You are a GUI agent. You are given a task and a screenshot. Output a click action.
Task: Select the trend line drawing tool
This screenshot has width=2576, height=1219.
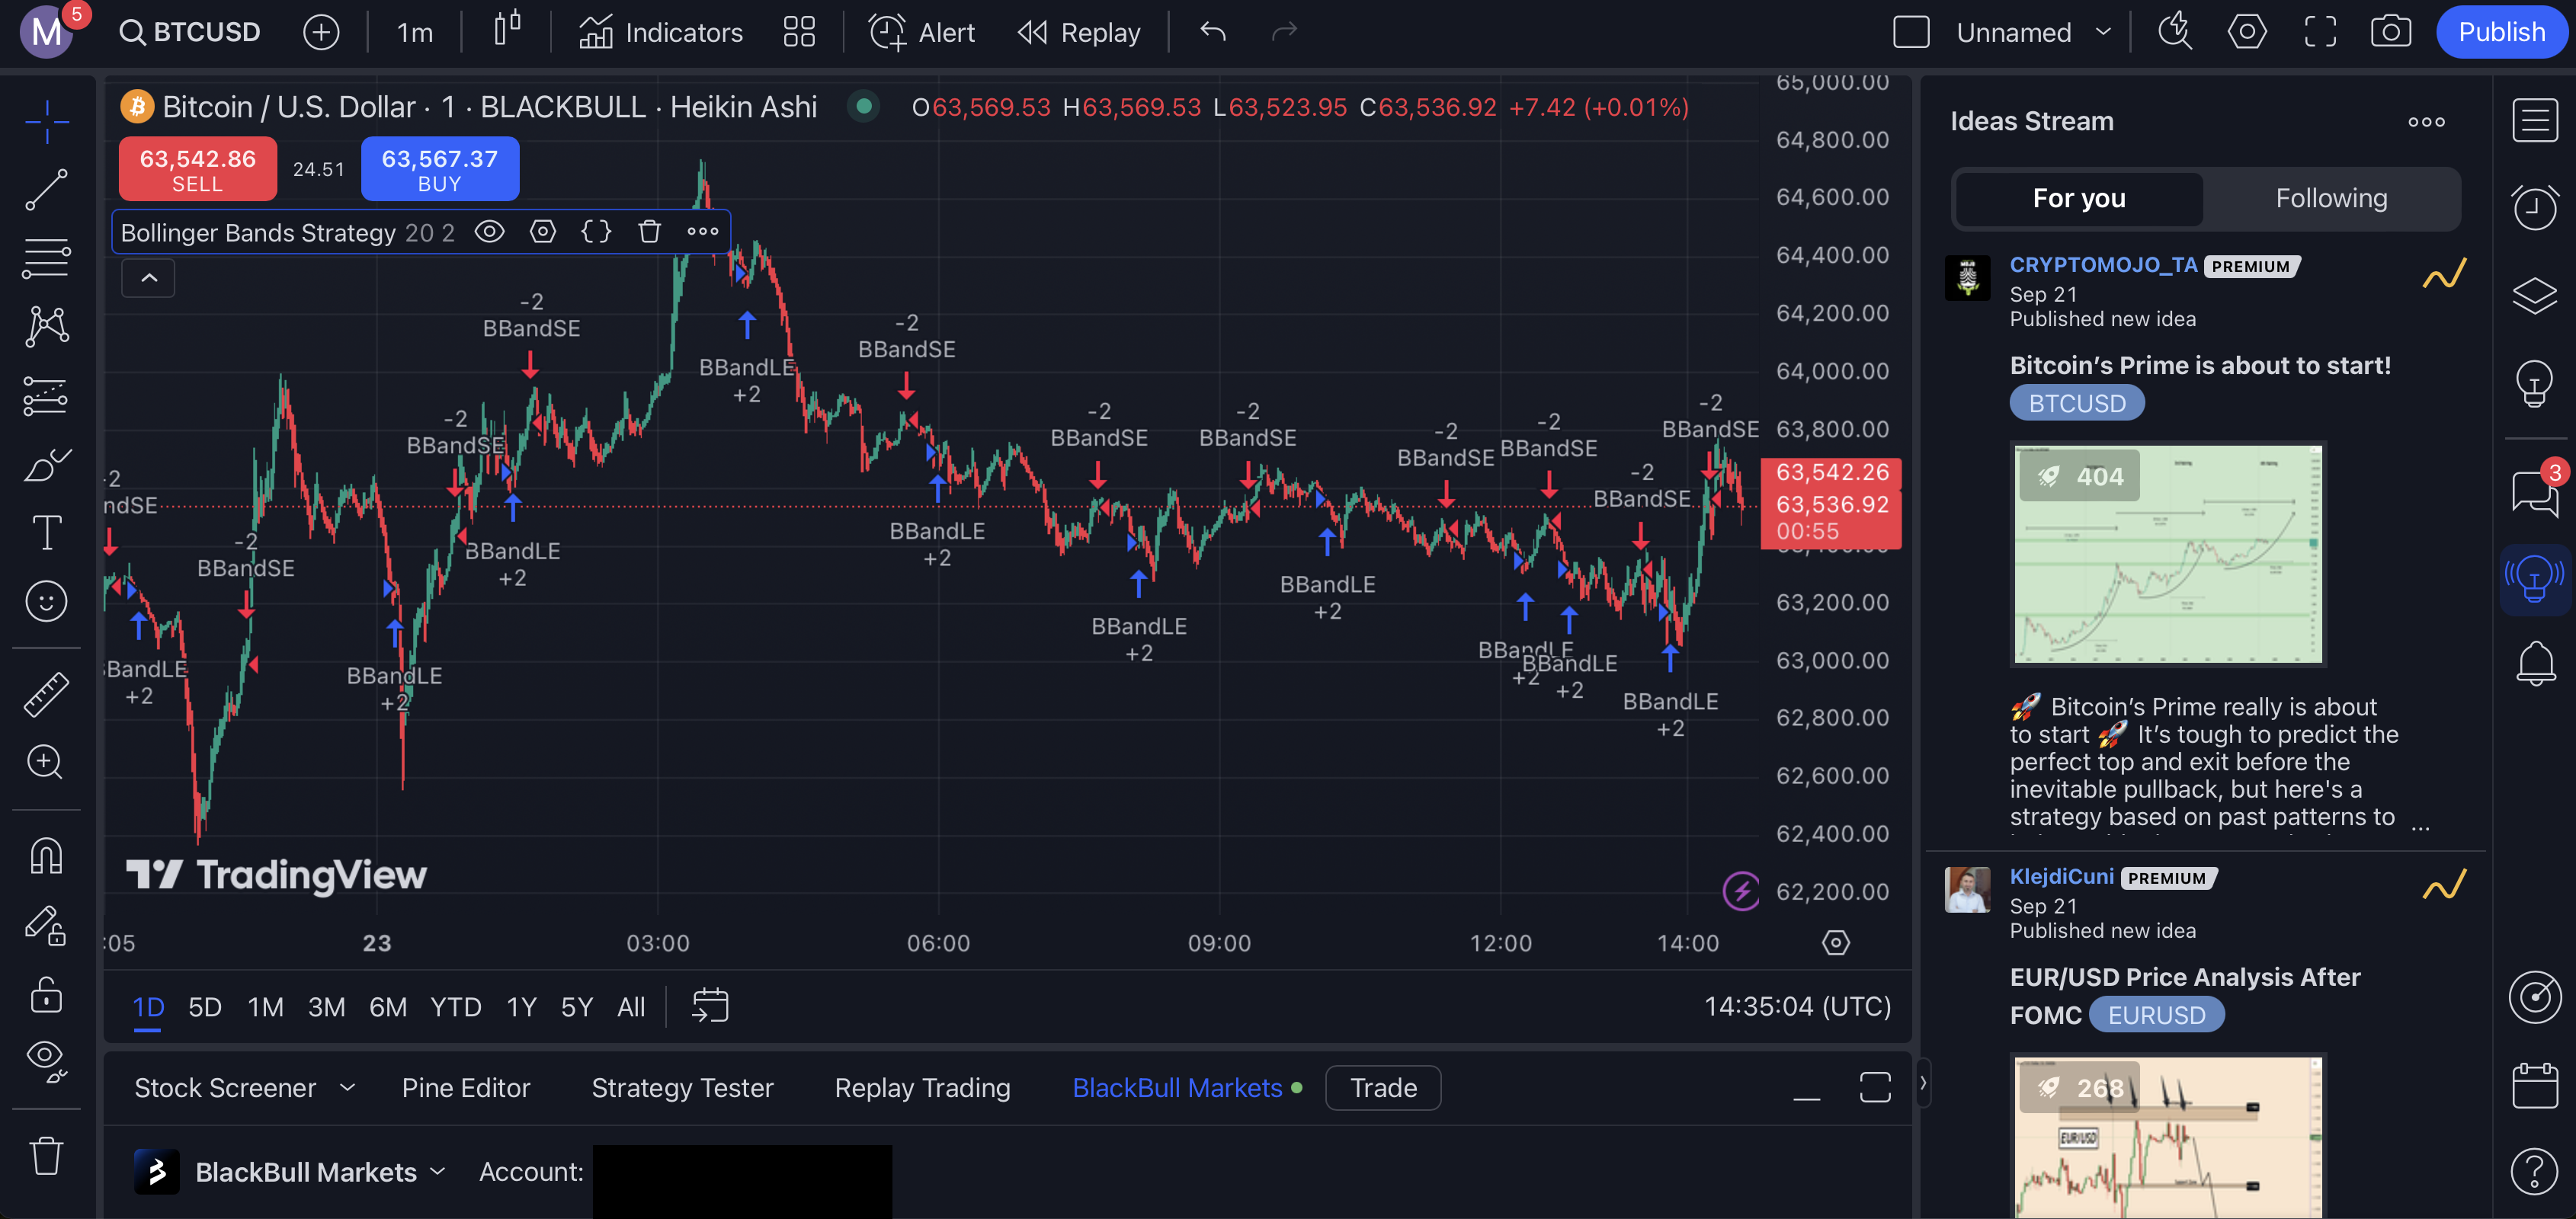pos(46,190)
